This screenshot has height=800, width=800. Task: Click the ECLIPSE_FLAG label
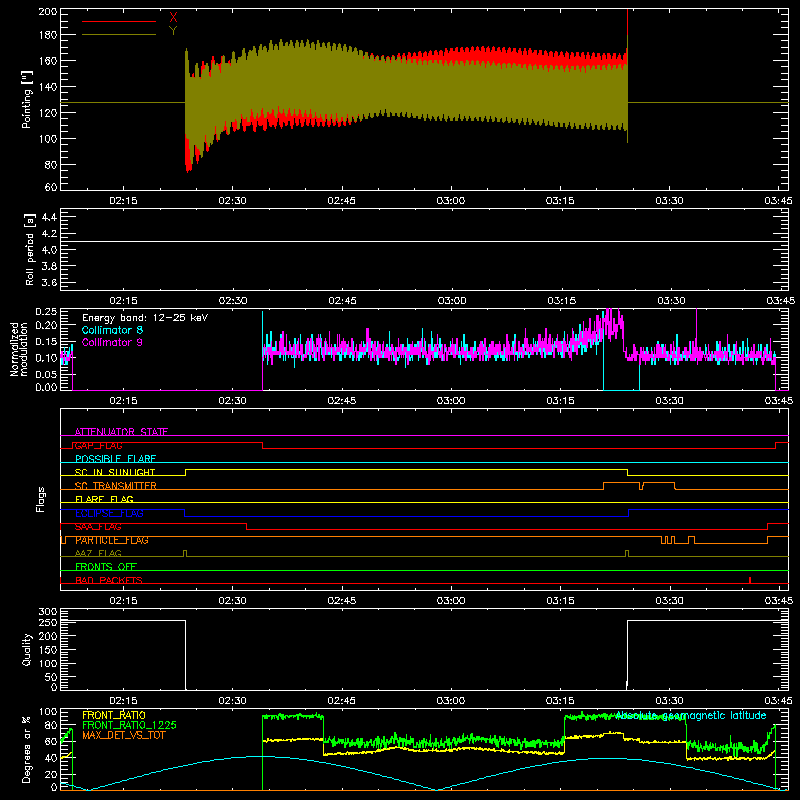109,513
